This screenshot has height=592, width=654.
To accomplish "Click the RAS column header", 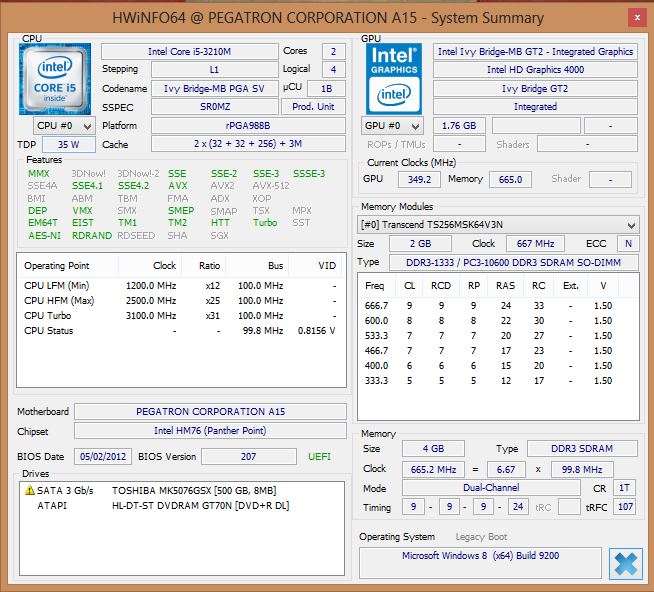I will pos(506,286).
